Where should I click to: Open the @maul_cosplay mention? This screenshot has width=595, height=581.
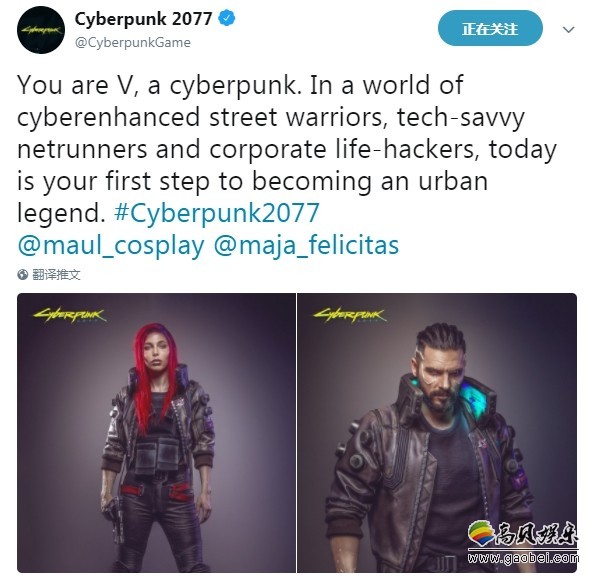(x=111, y=246)
